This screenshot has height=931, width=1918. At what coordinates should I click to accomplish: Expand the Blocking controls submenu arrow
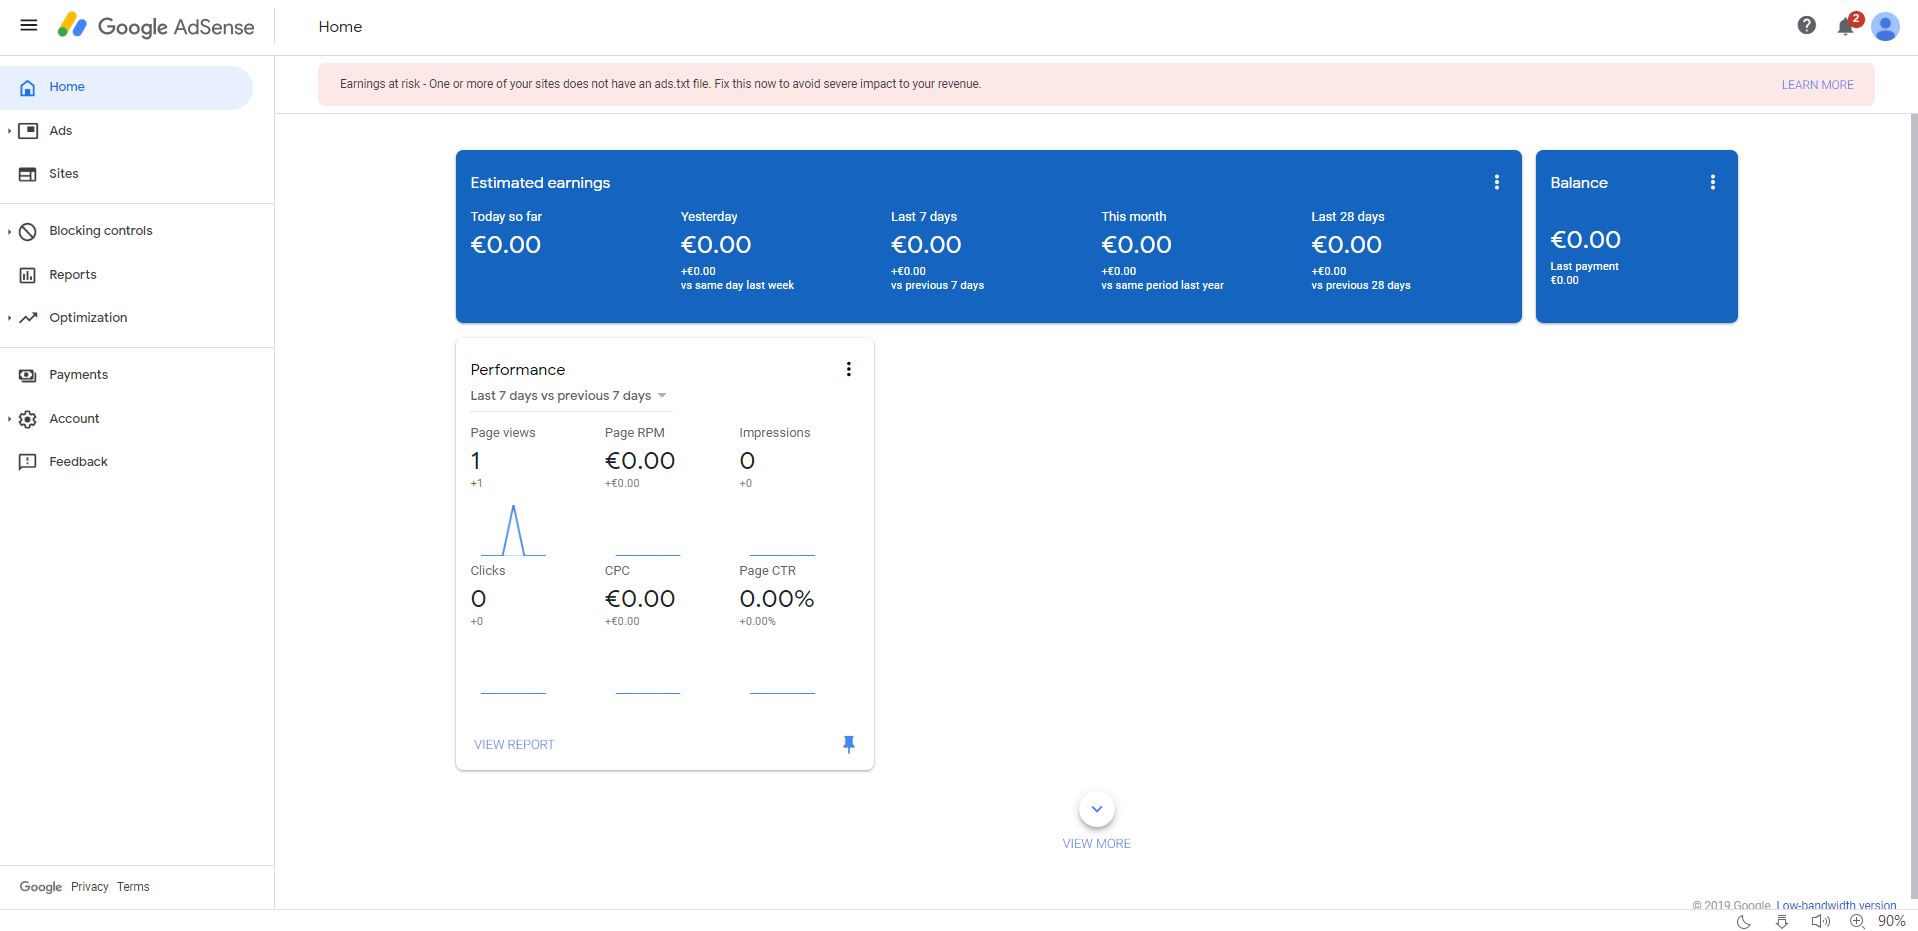(x=9, y=231)
